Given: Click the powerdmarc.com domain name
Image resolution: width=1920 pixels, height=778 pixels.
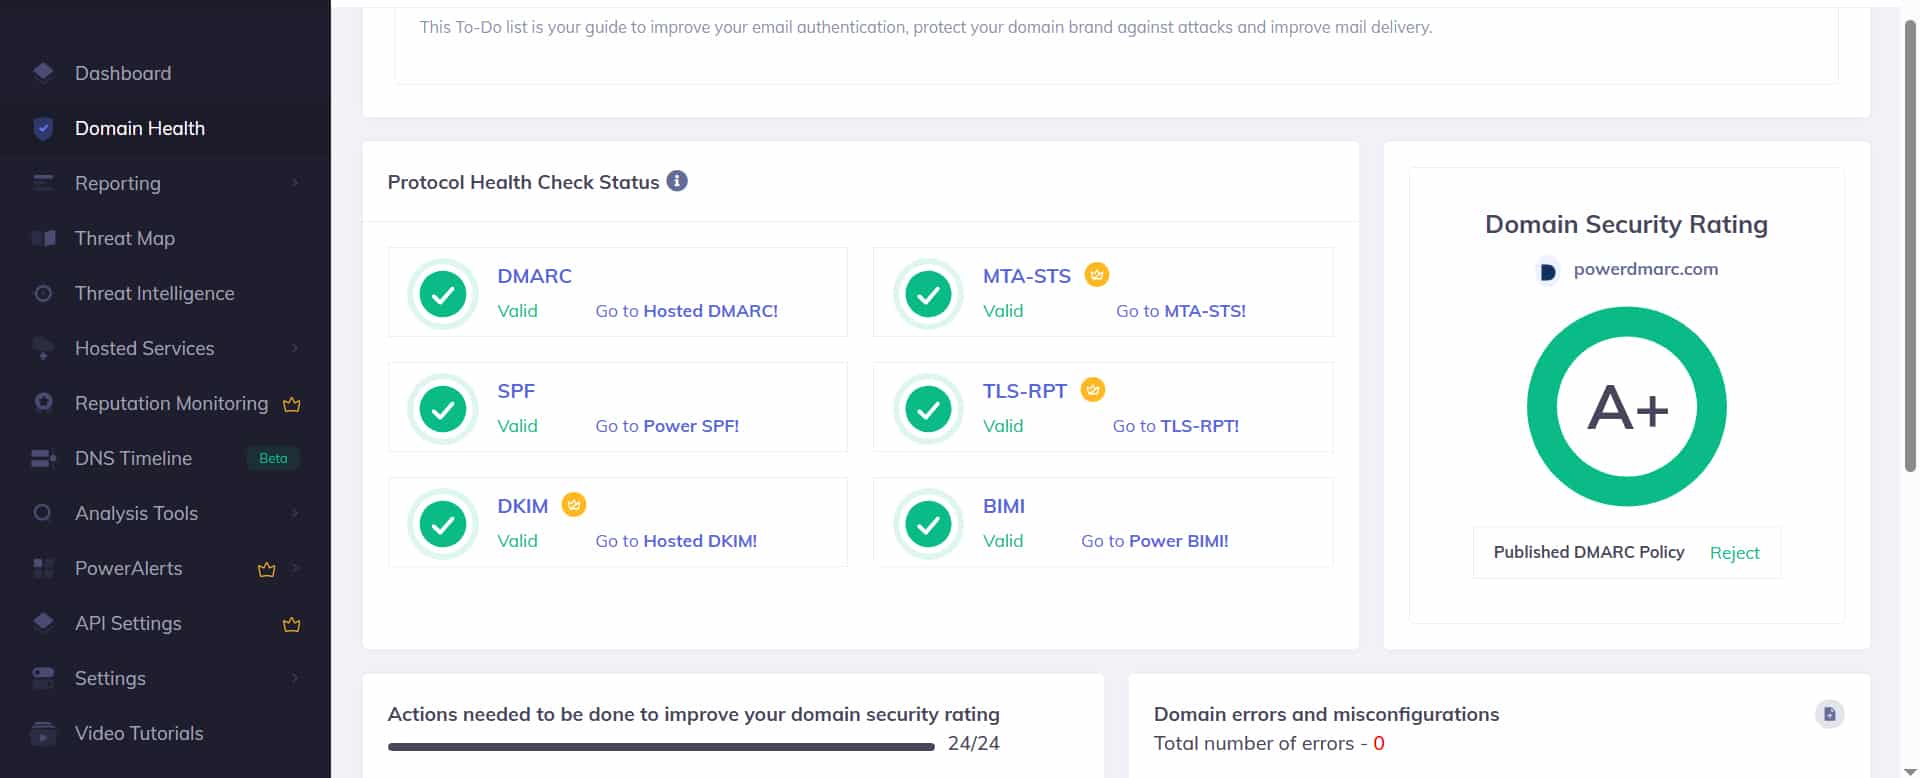Looking at the screenshot, I should (1646, 269).
